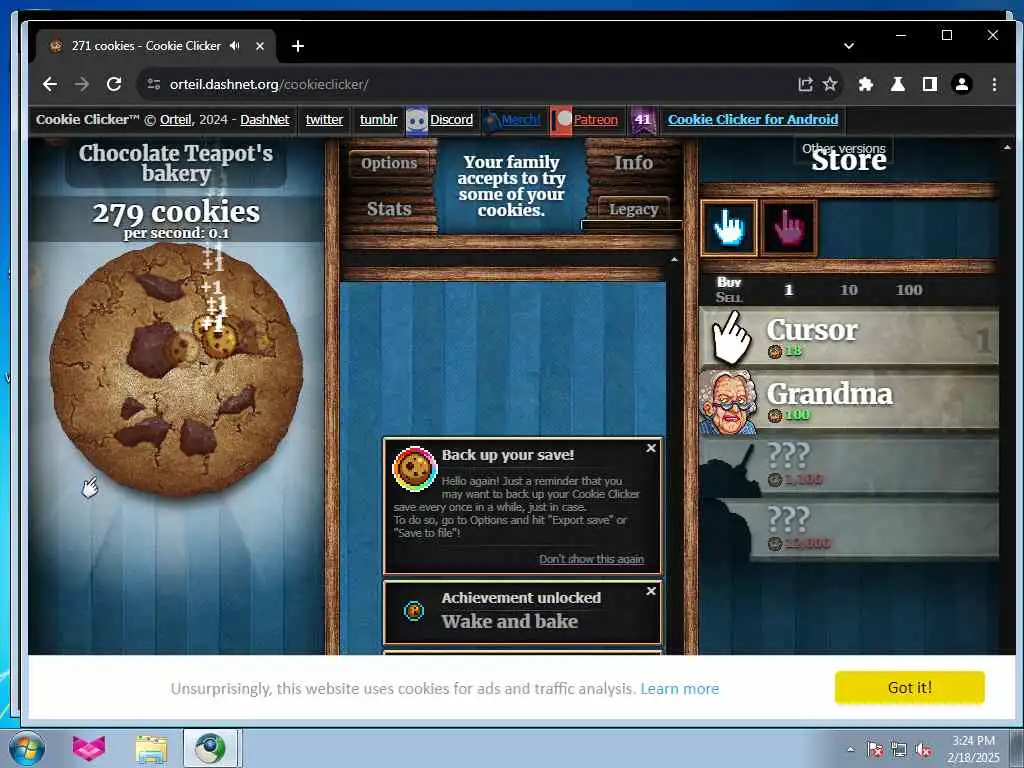
Task: Open a new browser tab
Action: tap(298, 46)
